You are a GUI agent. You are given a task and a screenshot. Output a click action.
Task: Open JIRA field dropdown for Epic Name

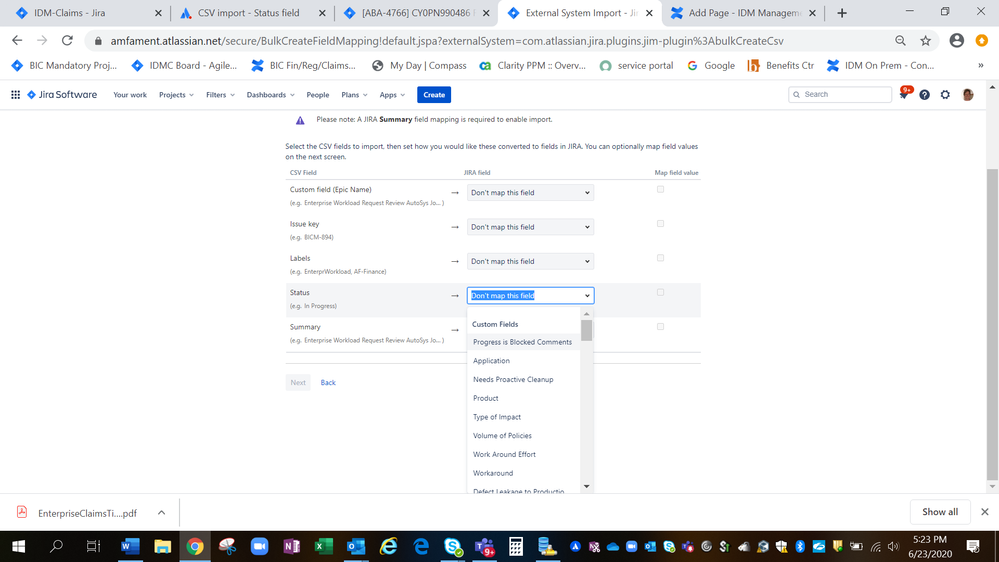click(x=530, y=192)
